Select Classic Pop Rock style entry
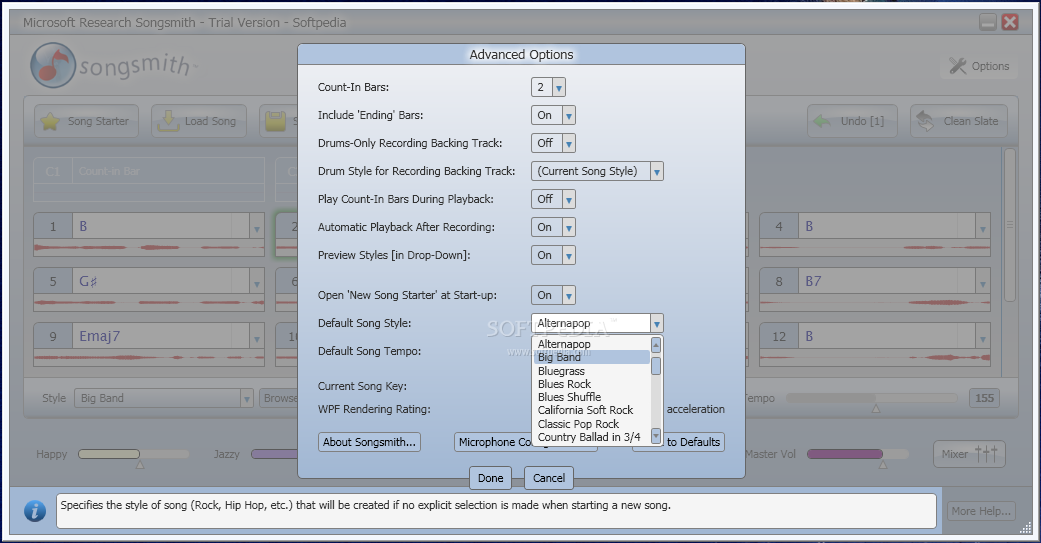Image resolution: width=1041 pixels, height=543 pixels. click(x=591, y=424)
